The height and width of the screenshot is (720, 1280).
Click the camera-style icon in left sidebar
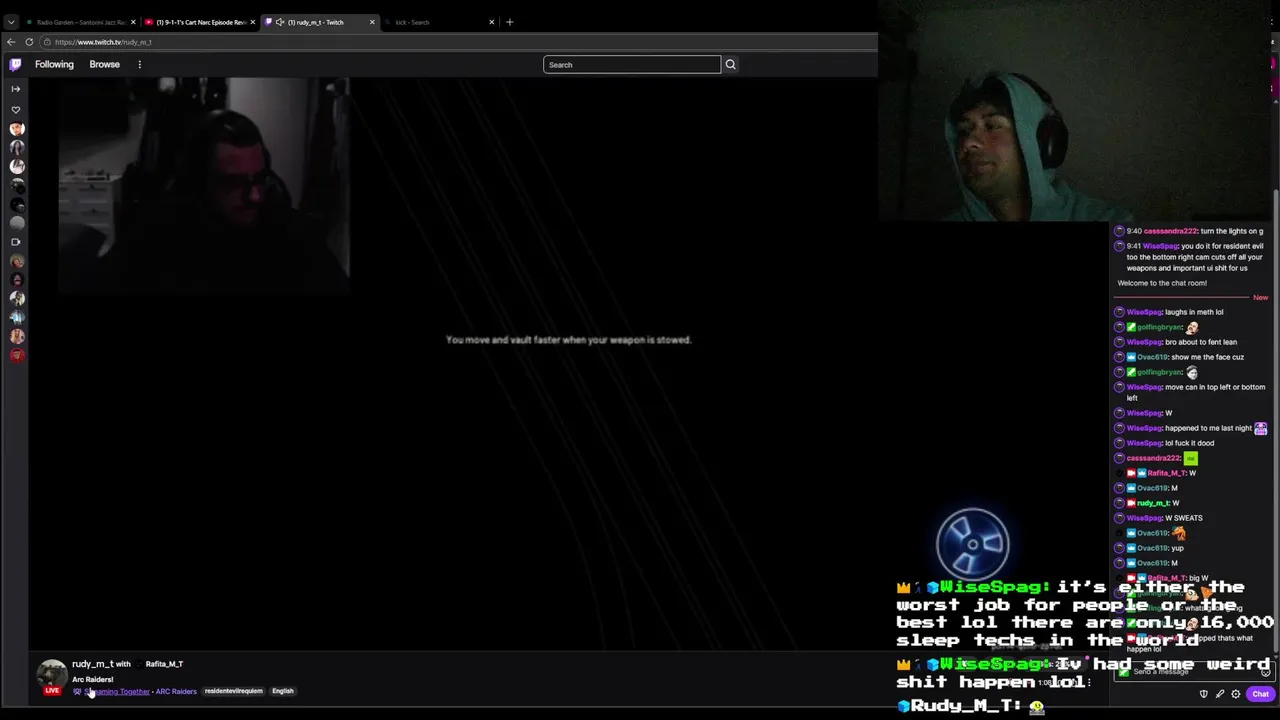[15, 242]
